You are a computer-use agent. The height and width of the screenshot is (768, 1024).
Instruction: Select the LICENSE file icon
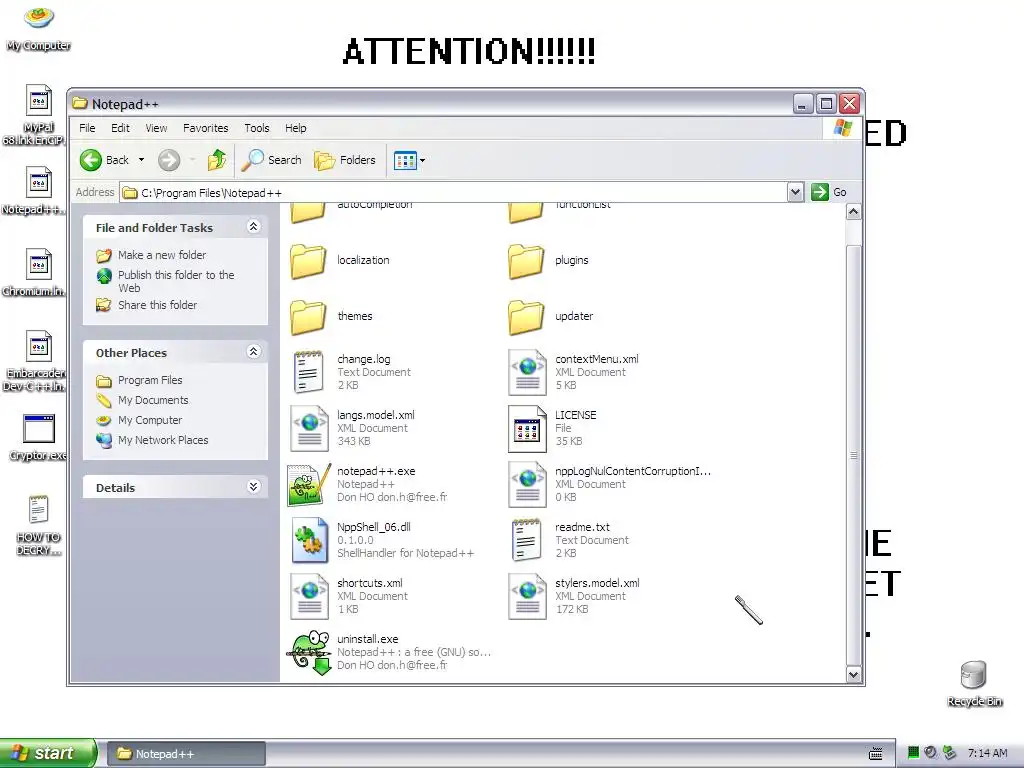point(527,428)
